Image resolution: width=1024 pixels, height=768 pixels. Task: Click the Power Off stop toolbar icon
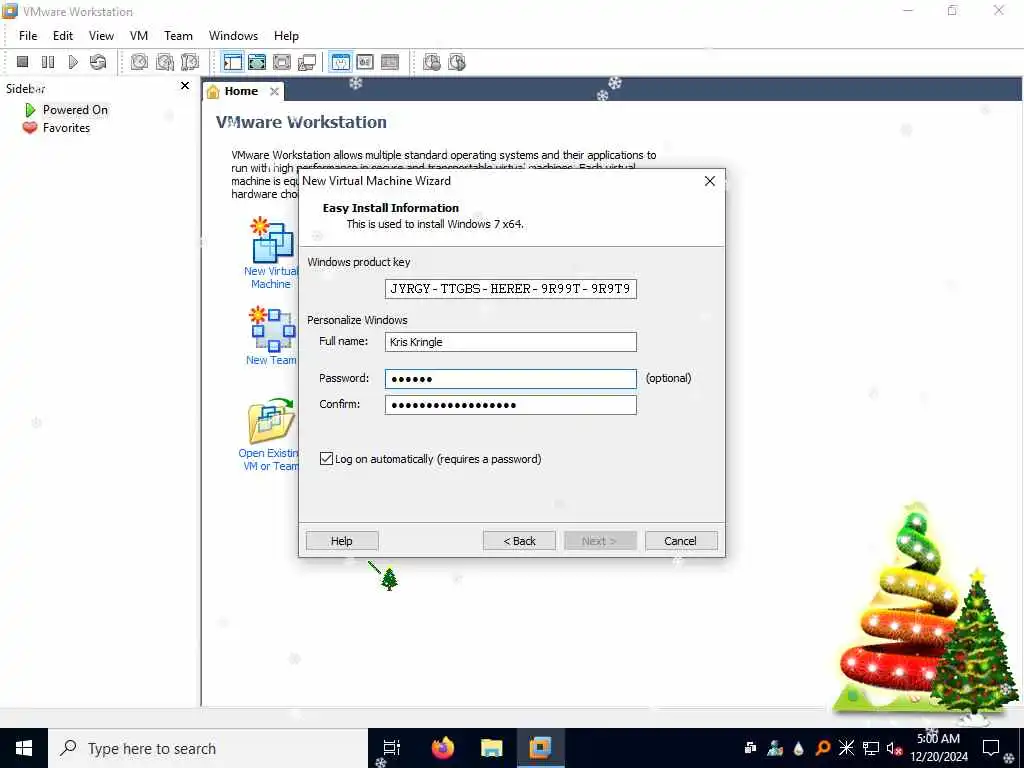pos(22,62)
